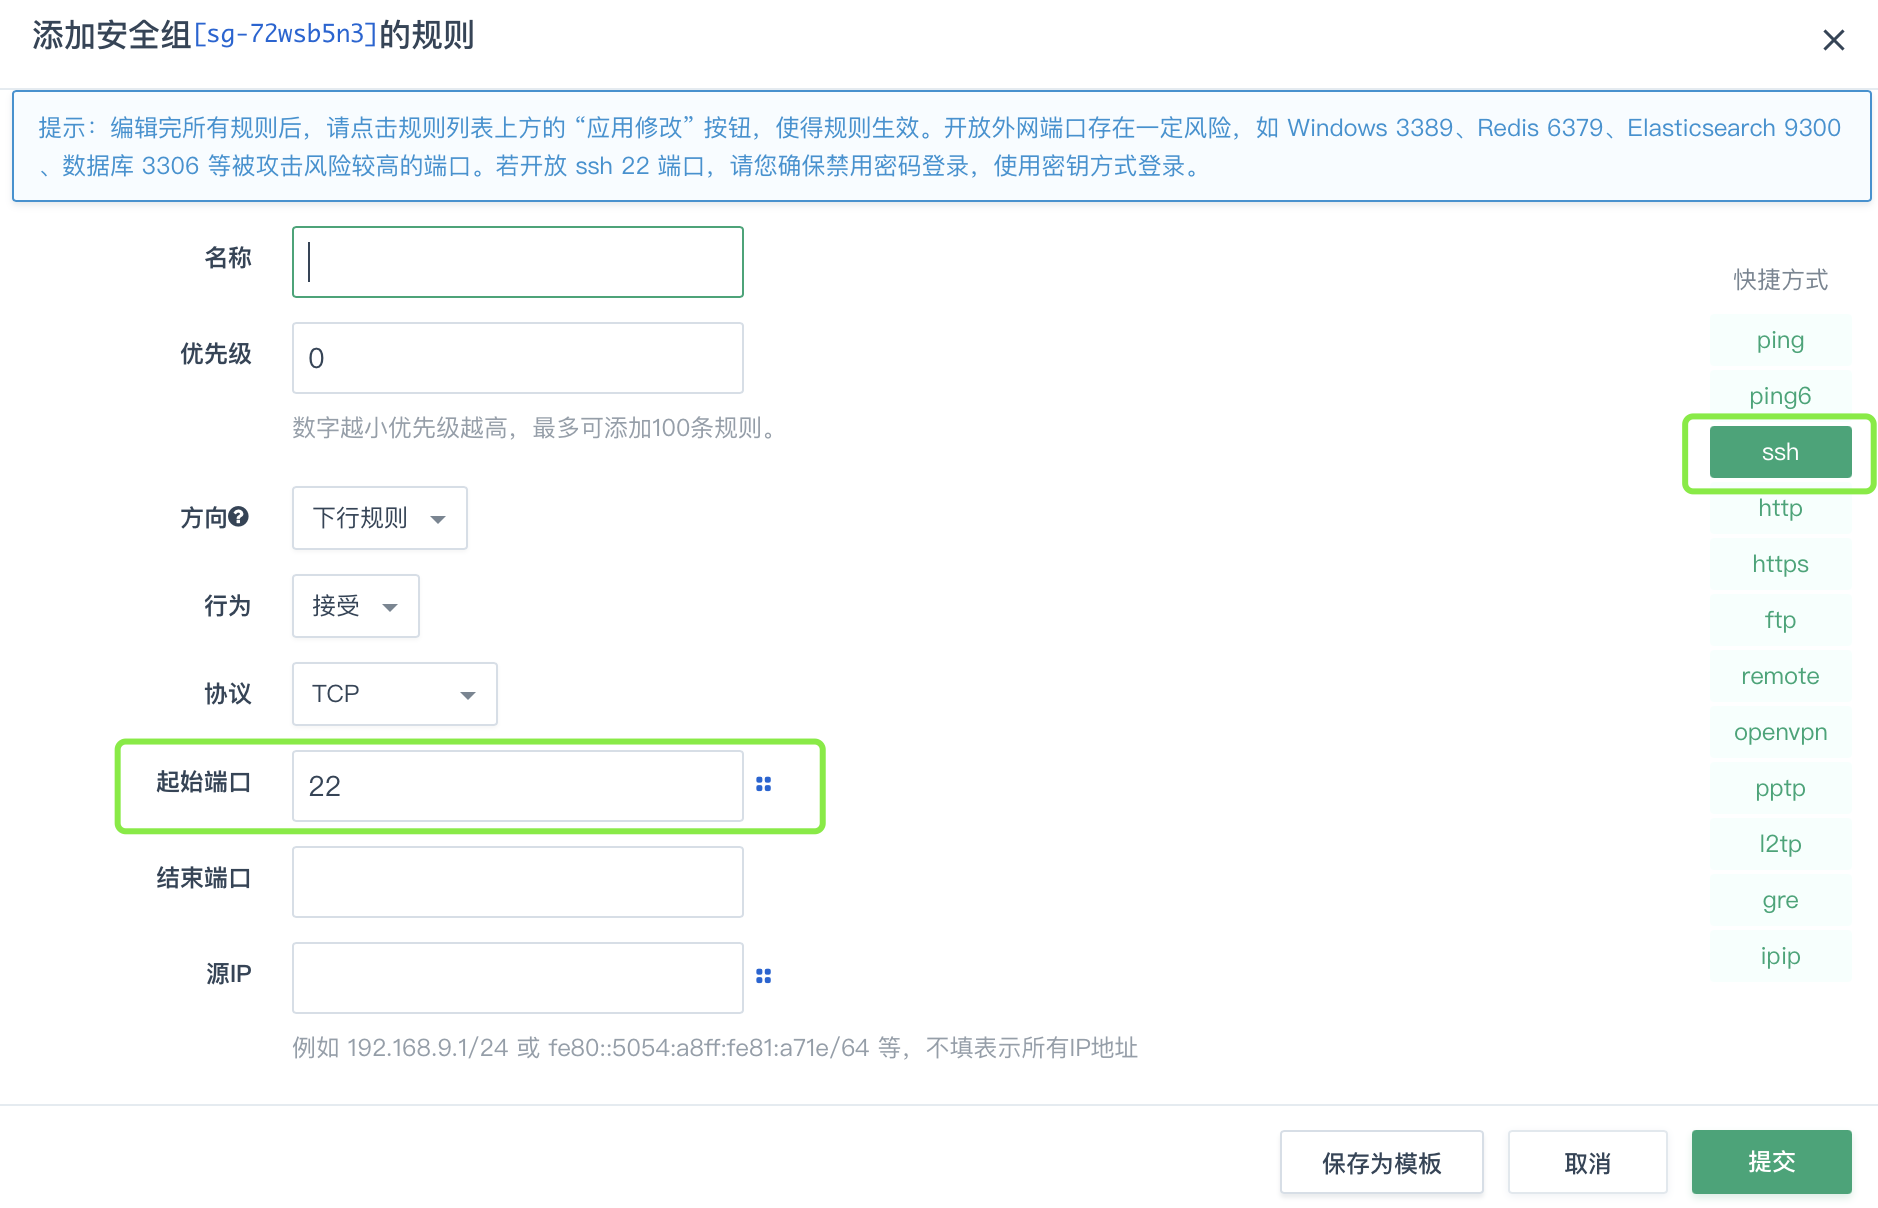Click the empty 结束端口 end port field
This screenshot has height=1208, width=1878.
[x=518, y=882]
